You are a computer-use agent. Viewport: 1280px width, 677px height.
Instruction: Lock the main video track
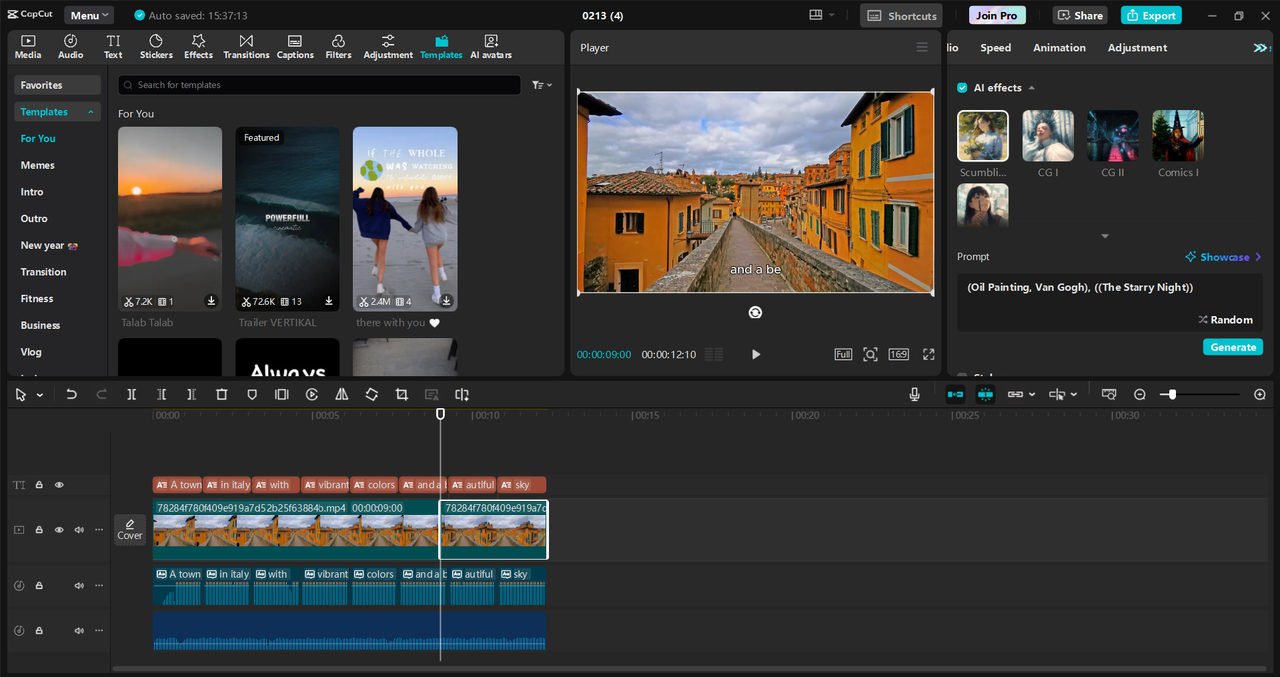point(39,530)
